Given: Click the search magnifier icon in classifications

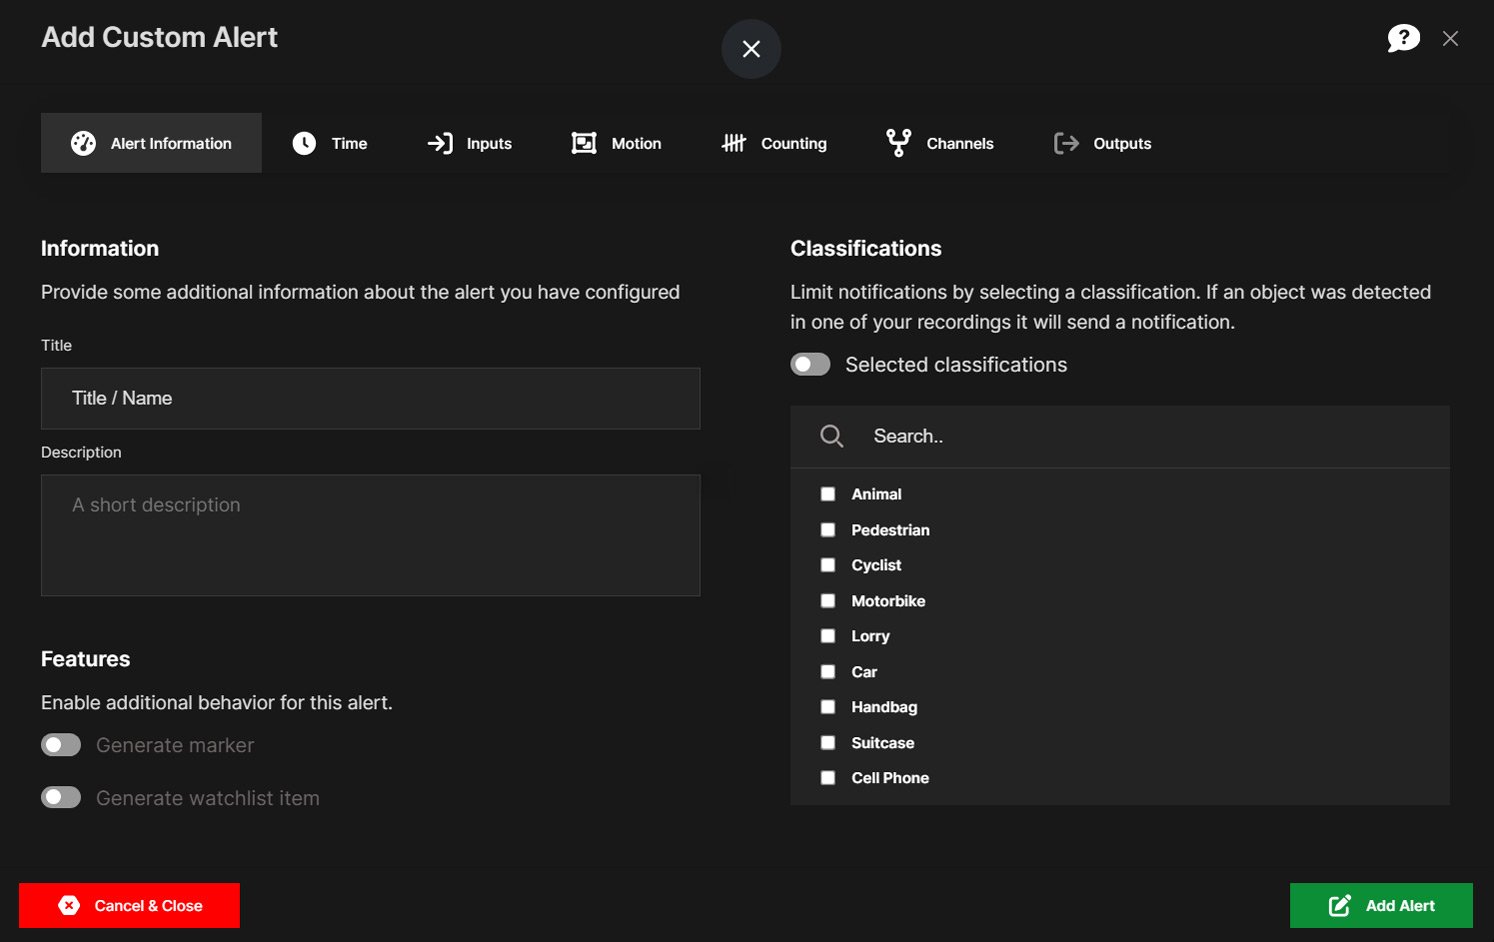Looking at the screenshot, I should coord(832,436).
